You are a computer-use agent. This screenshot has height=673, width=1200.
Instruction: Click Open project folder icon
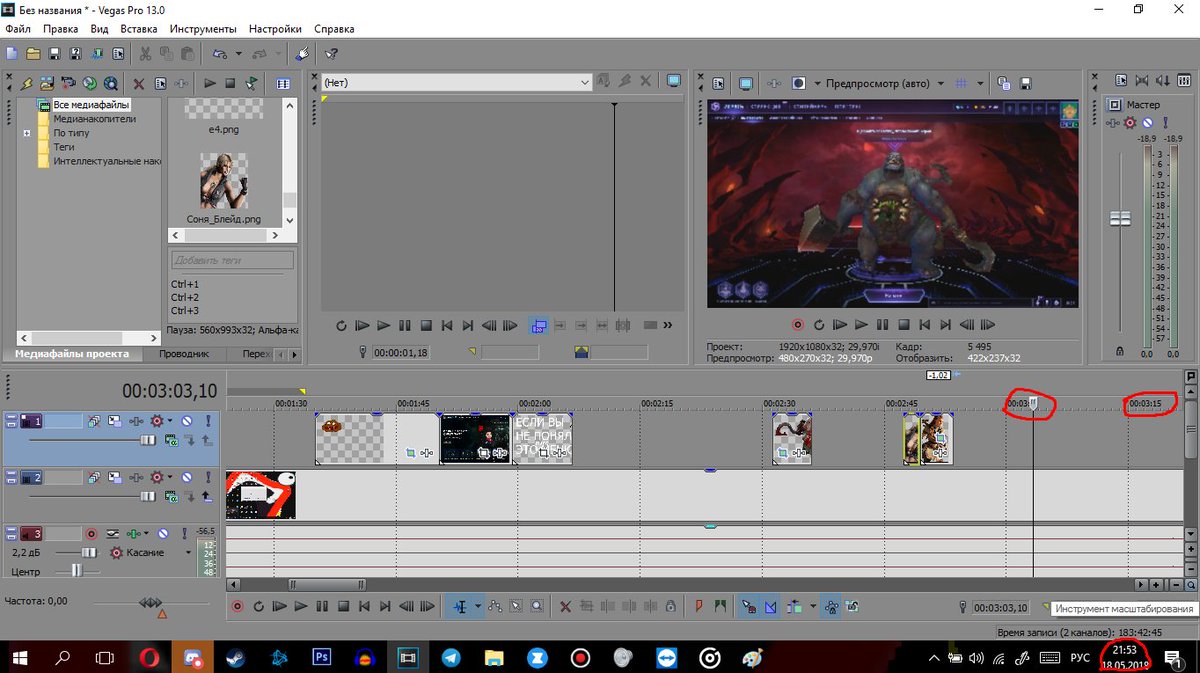pyautogui.click(x=33, y=53)
